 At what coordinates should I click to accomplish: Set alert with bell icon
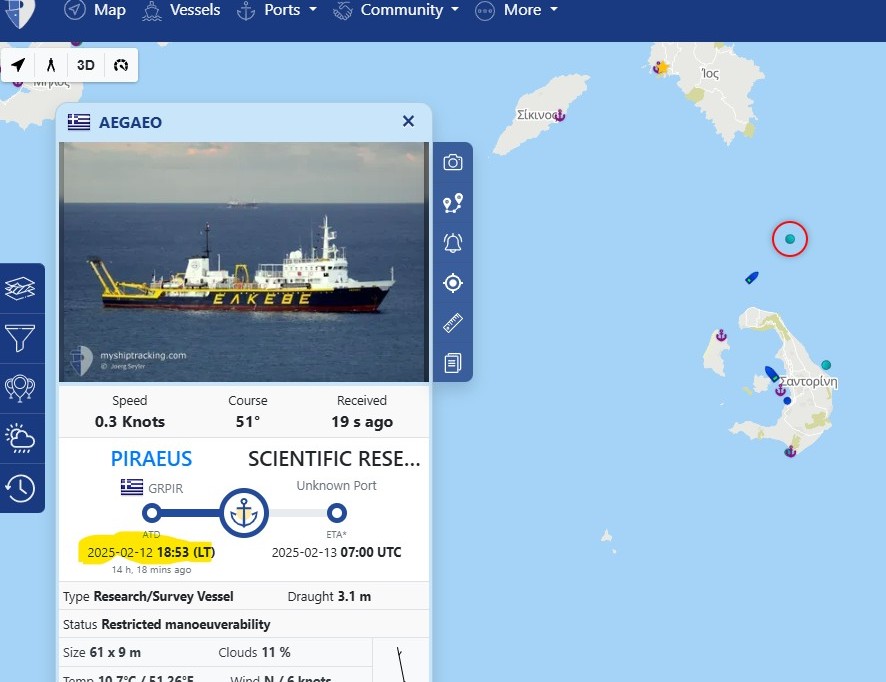(453, 243)
